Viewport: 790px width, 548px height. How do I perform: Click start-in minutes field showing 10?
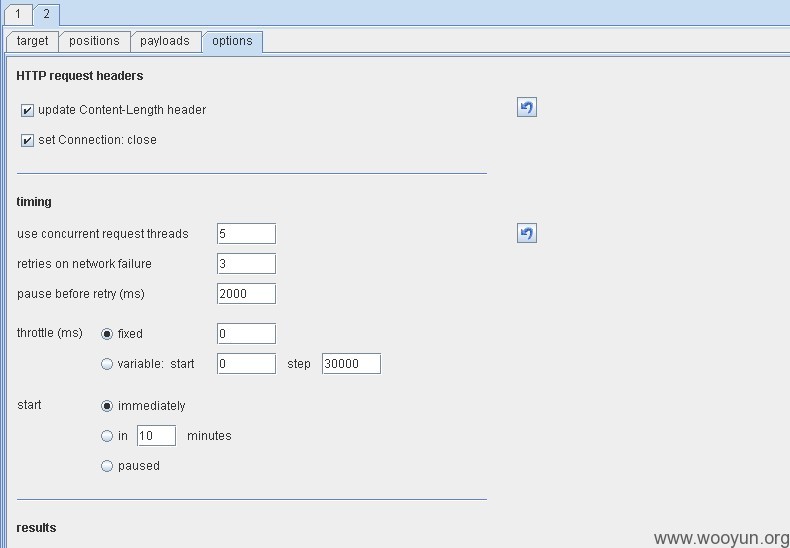click(156, 436)
